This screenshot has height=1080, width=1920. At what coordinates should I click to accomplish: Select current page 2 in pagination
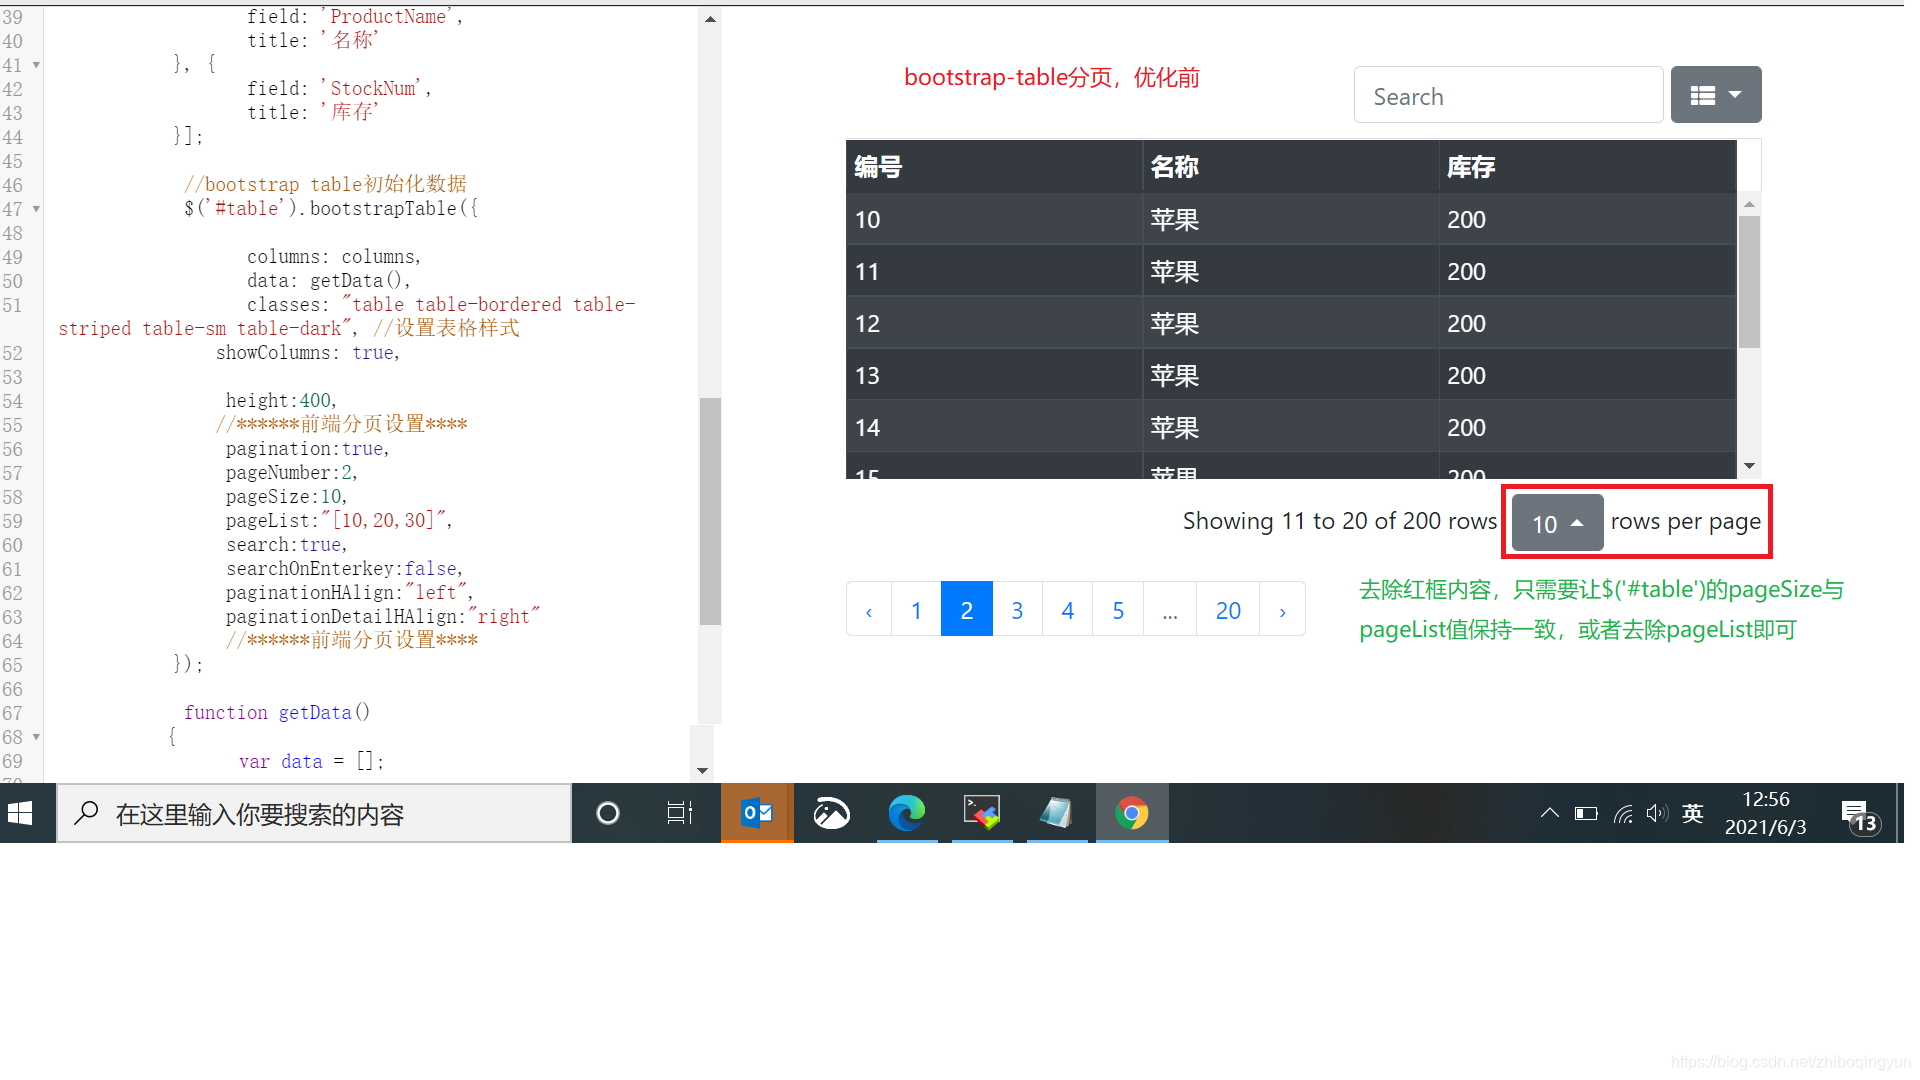point(967,609)
